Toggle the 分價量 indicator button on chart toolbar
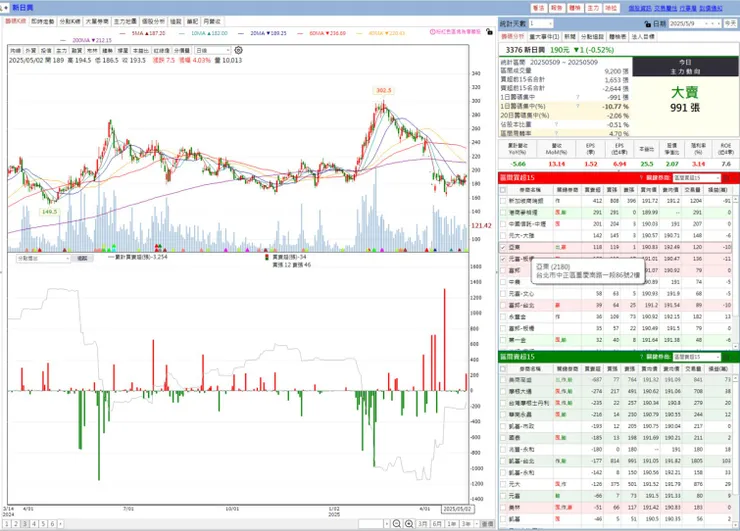The image size is (740, 531). coord(181,51)
